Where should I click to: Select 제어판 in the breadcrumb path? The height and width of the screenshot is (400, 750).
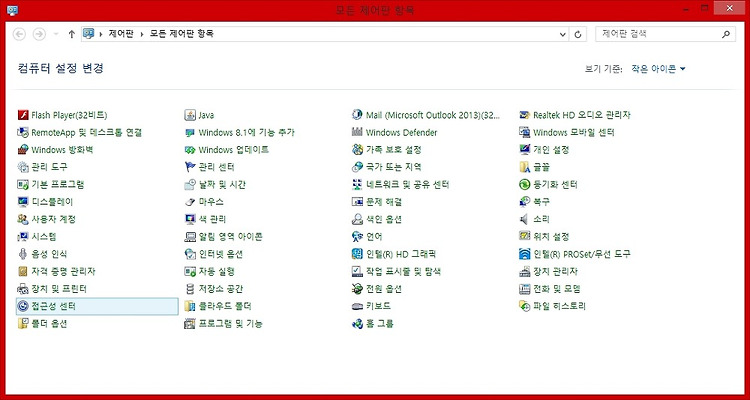[121, 34]
